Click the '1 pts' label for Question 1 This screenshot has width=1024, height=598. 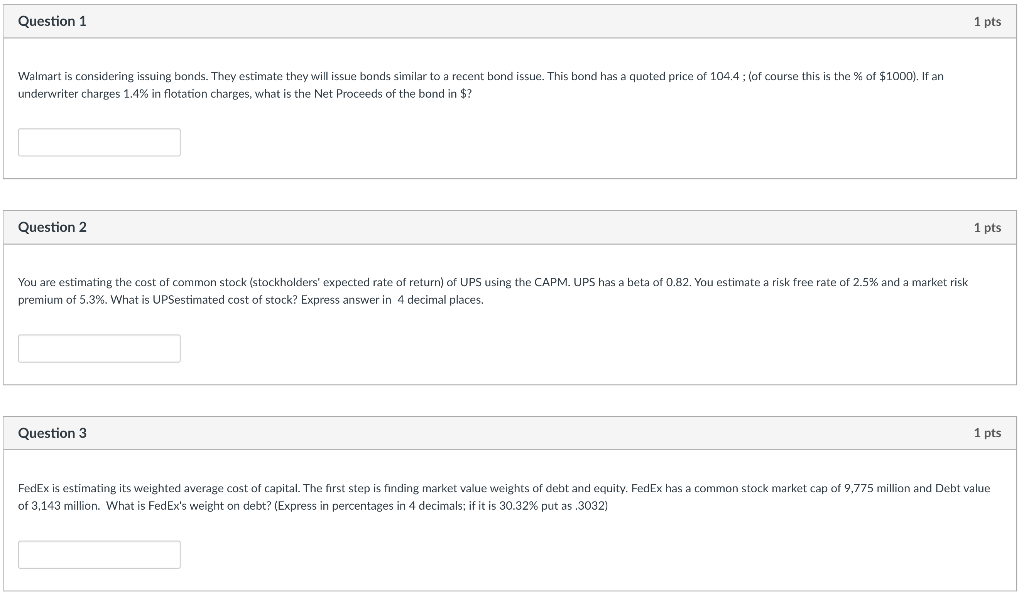pos(988,20)
